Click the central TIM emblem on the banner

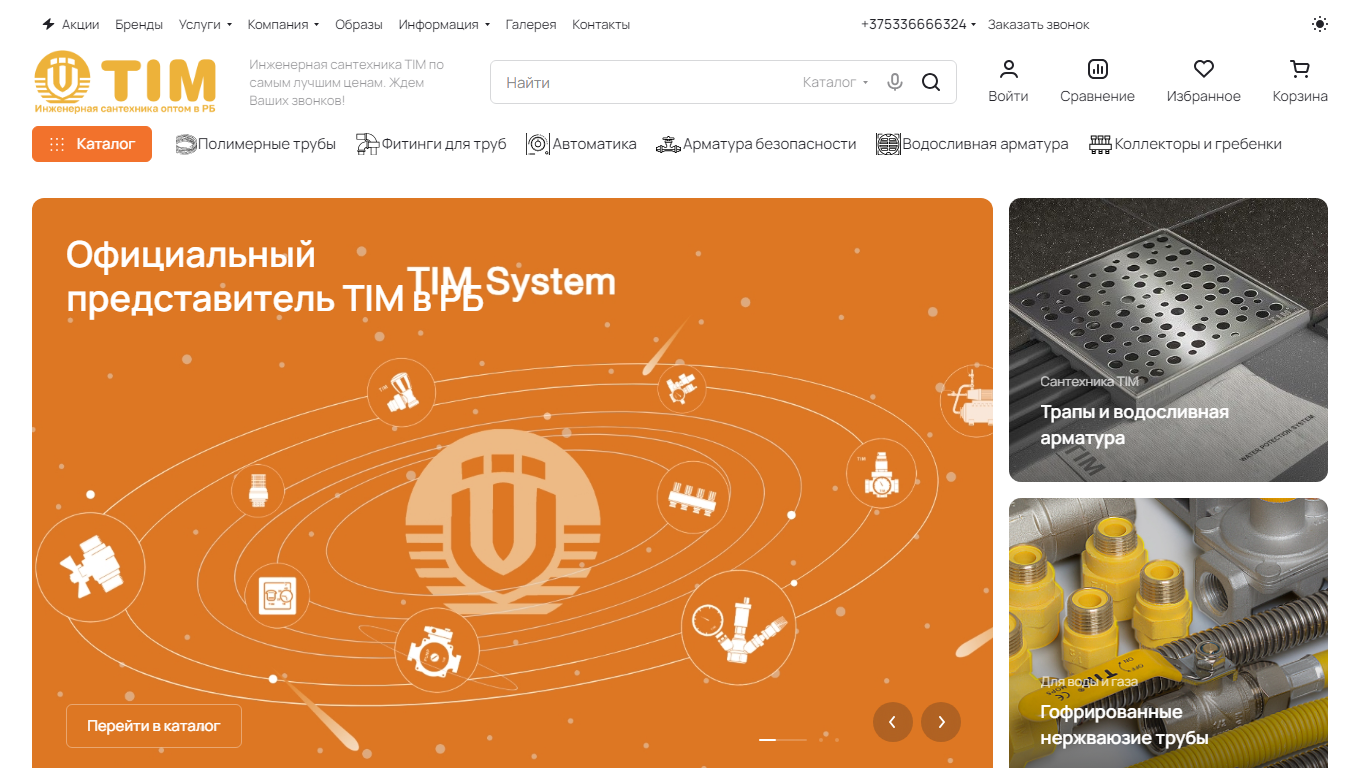pos(503,521)
